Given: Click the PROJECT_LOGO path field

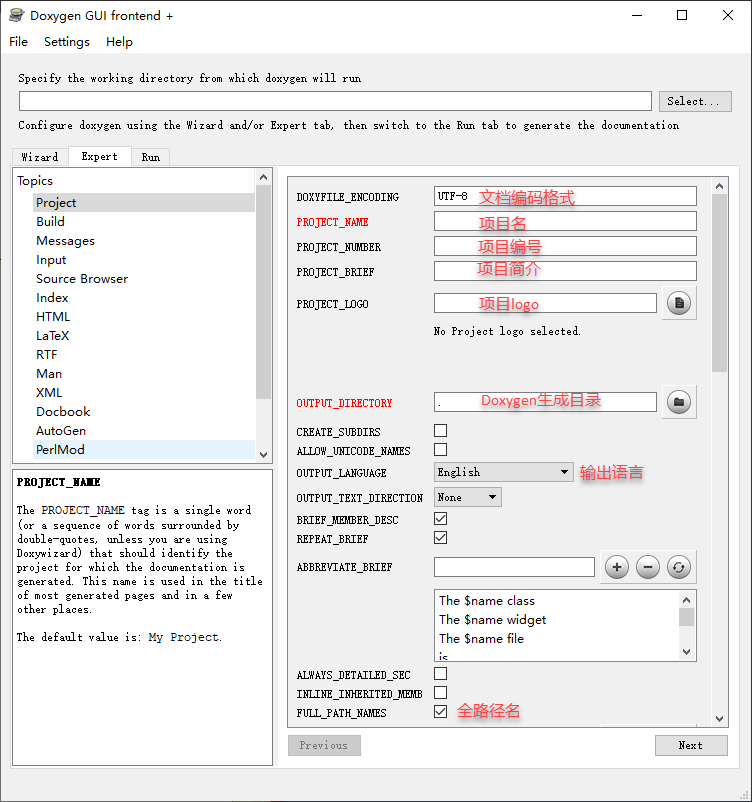Looking at the screenshot, I should coord(545,303).
